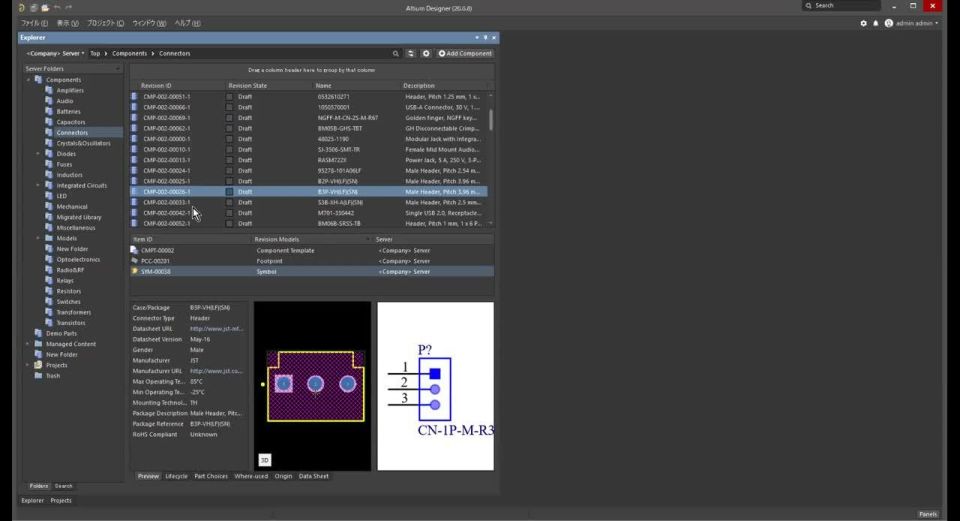Image resolution: width=960 pixels, height=521 pixels.
Task: Open the ファイル (File) menu
Action: click(34, 23)
